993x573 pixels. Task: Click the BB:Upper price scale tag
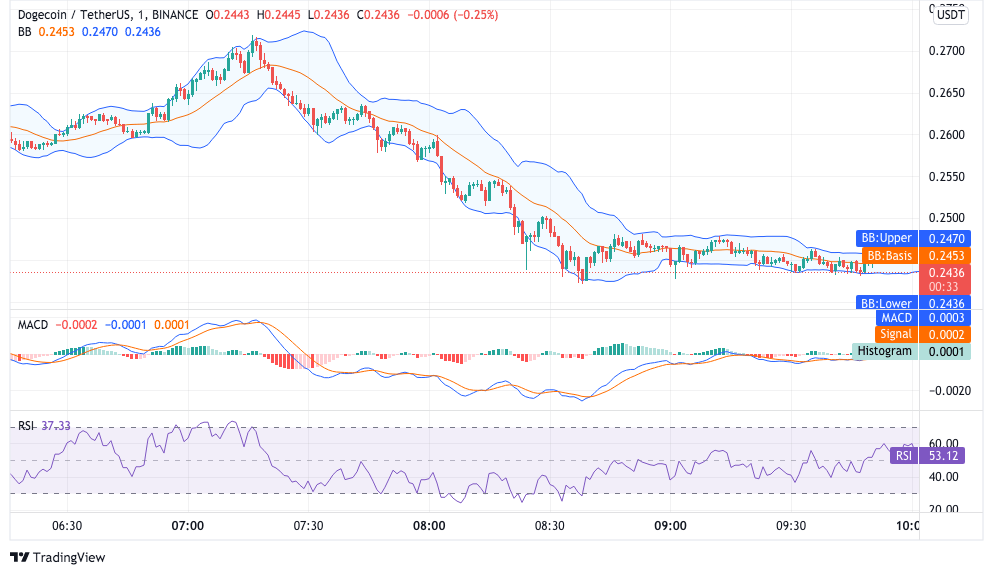coord(885,239)
